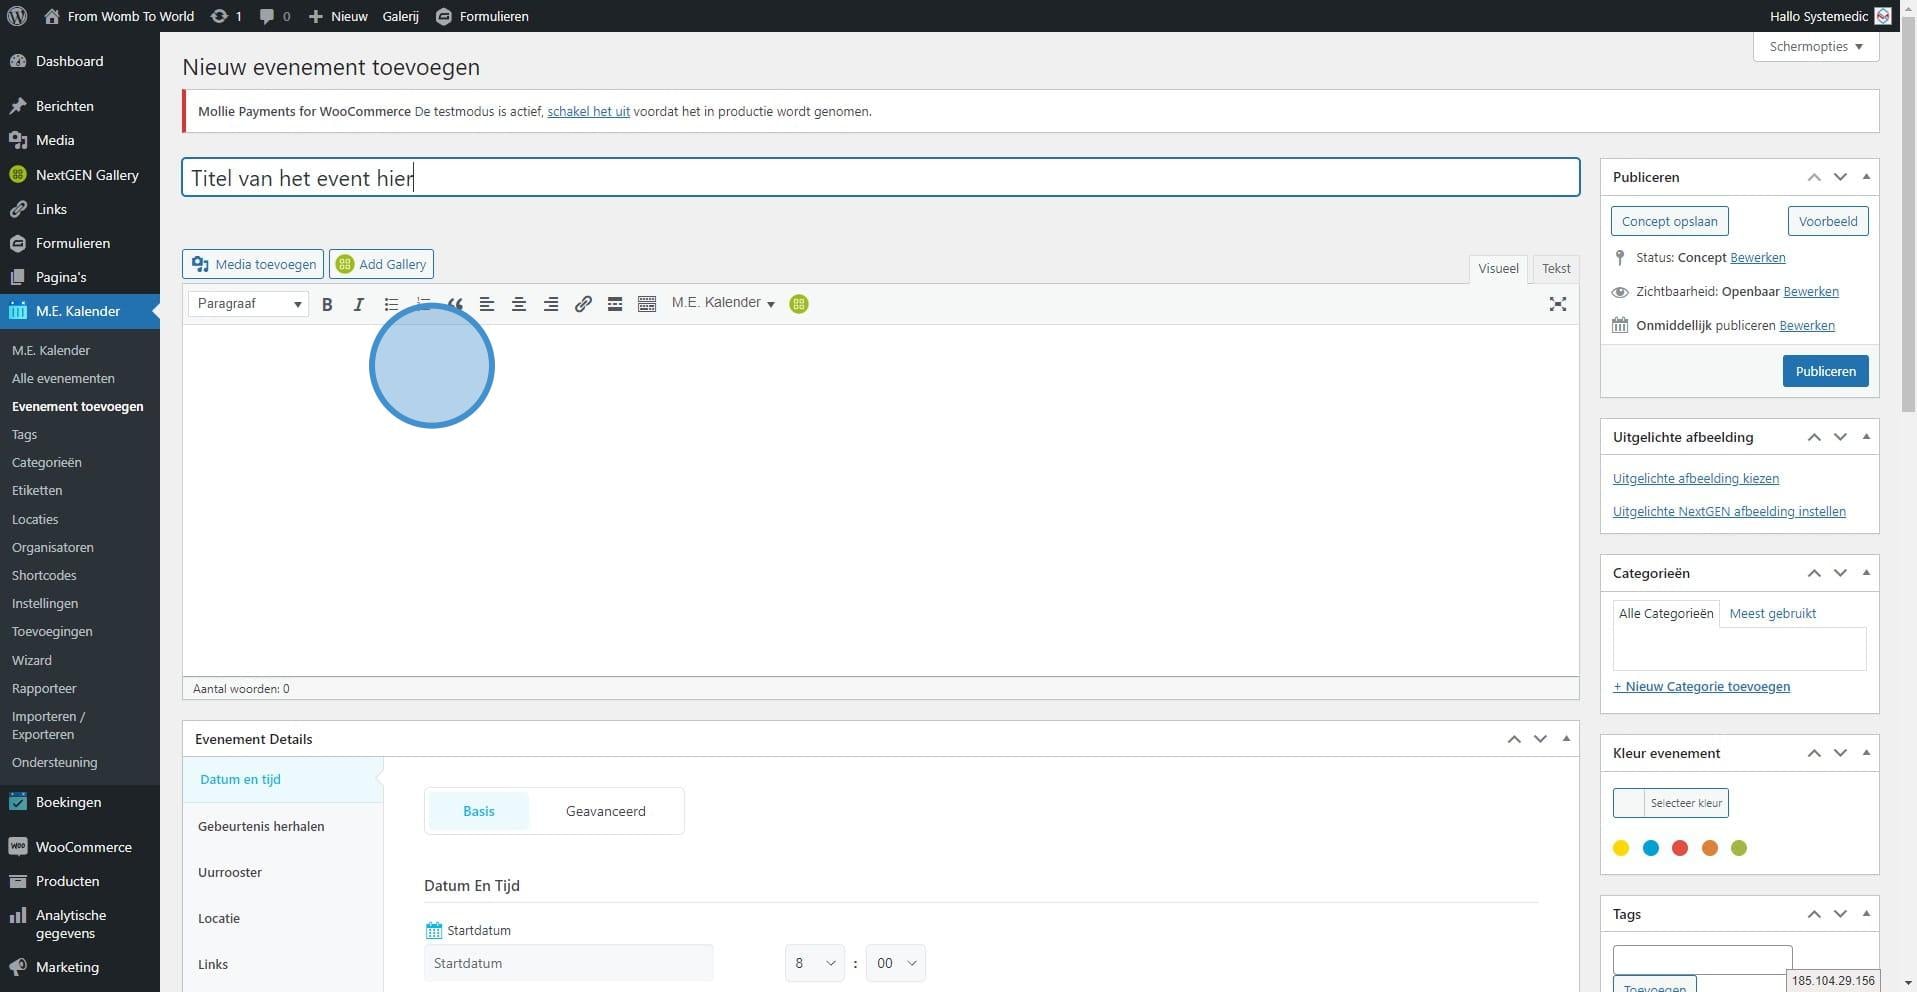
Task: Open the Selecteer kleur color picker
Action: (x=1671, y=803)
